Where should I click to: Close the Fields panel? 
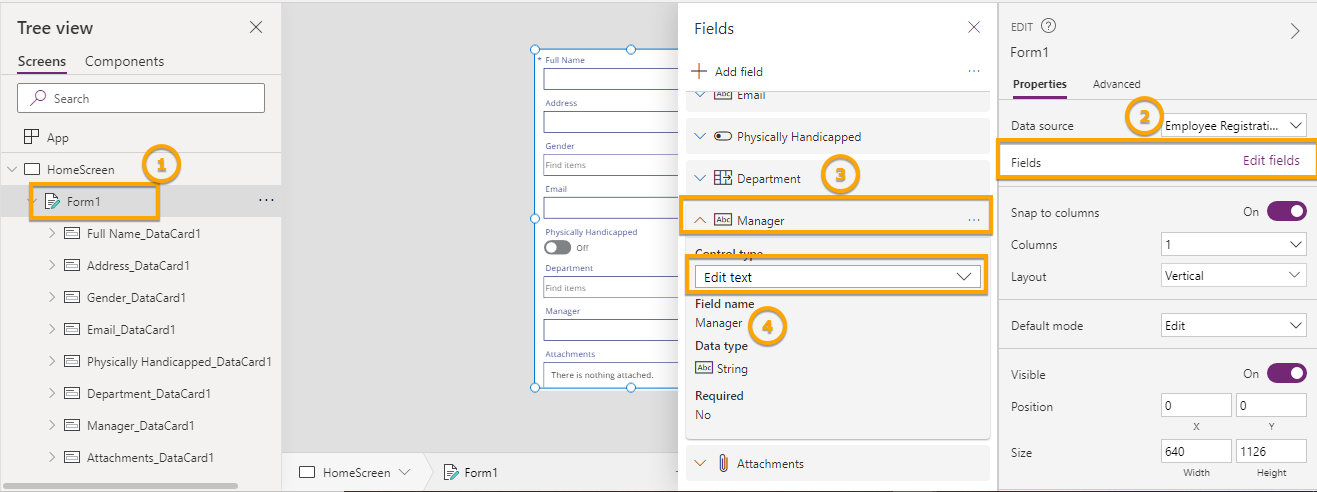coord(974,28)
